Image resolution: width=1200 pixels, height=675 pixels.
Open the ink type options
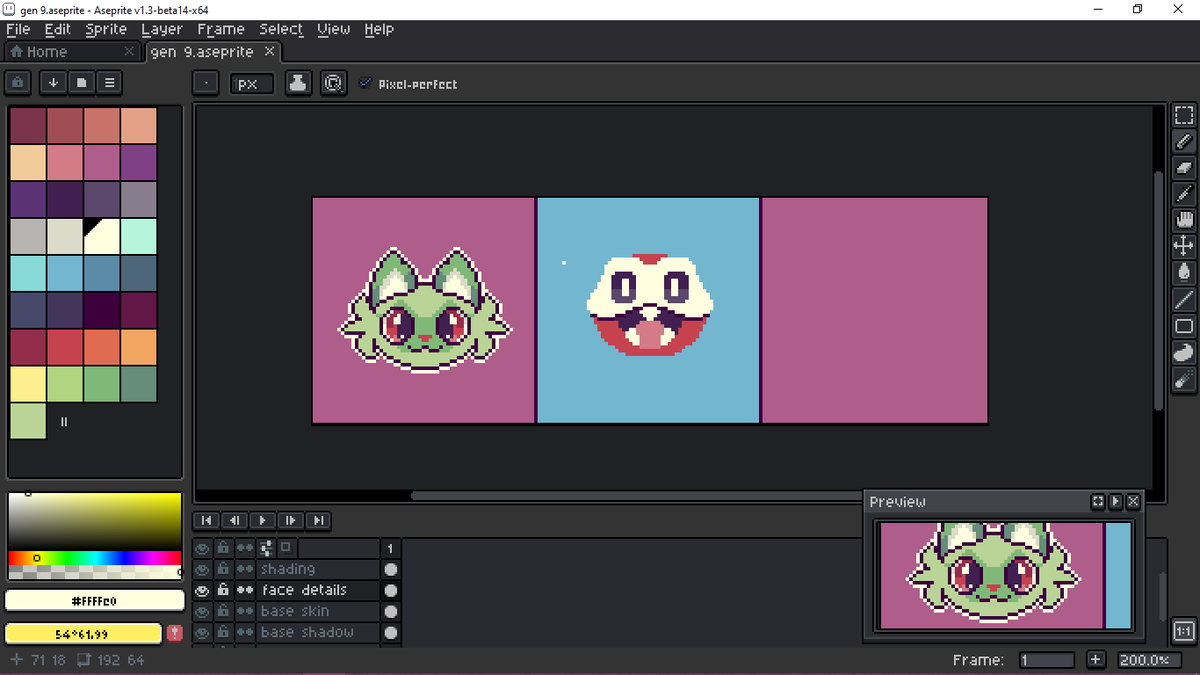299,84
